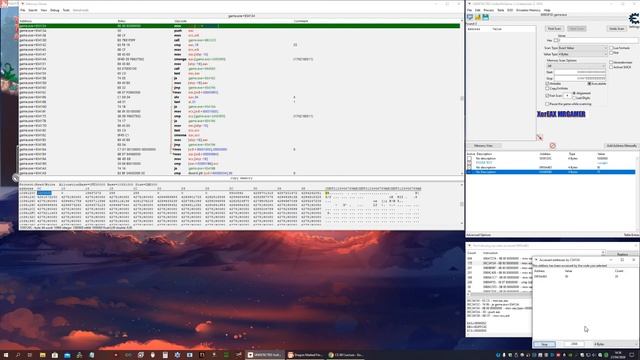Click the Stop address input field

coord(580,78)
